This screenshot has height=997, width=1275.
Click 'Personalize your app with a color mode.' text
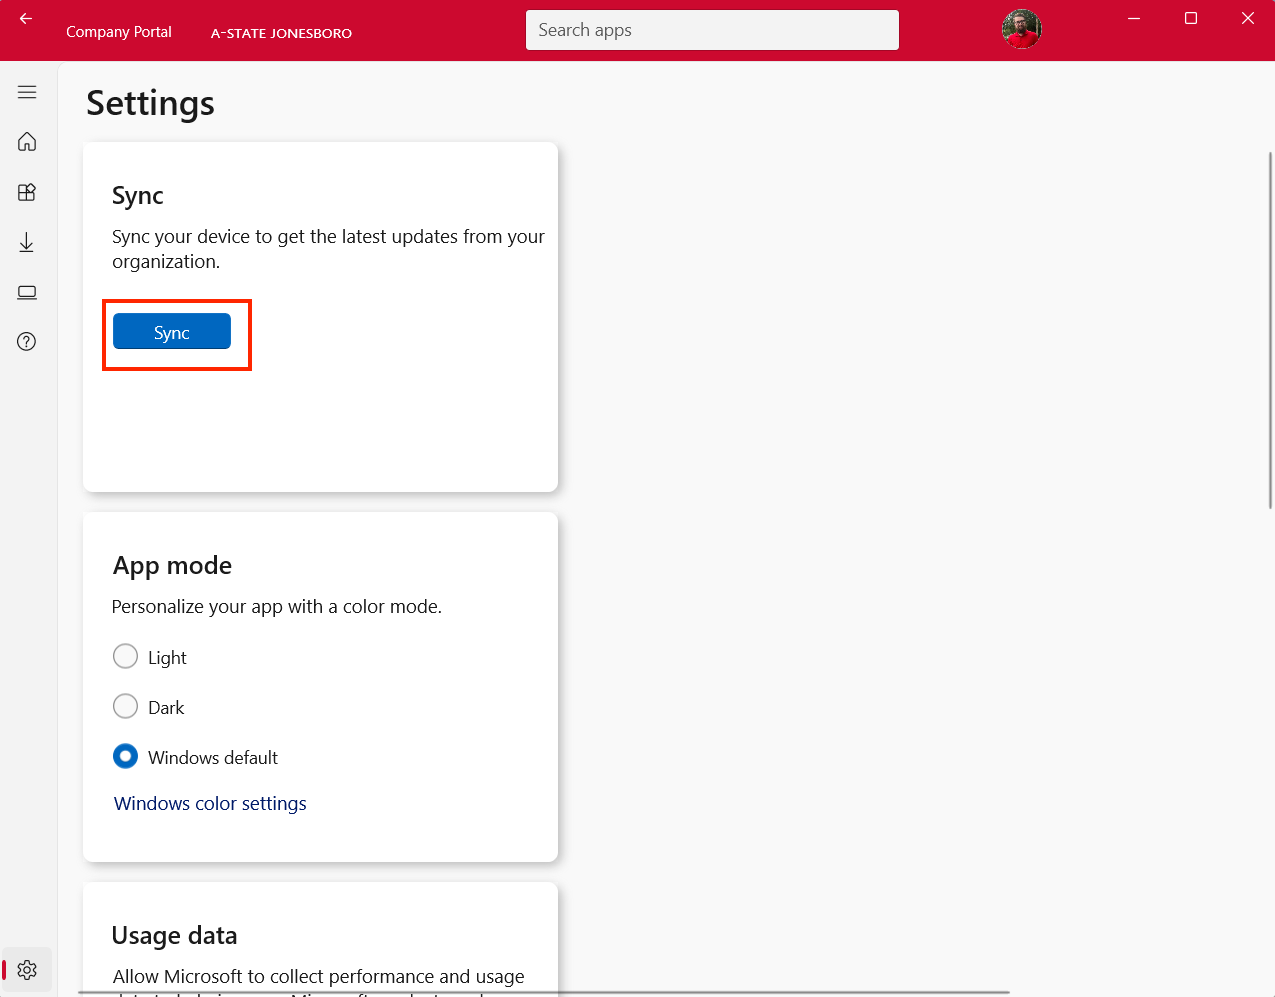[x=277, y=607]
